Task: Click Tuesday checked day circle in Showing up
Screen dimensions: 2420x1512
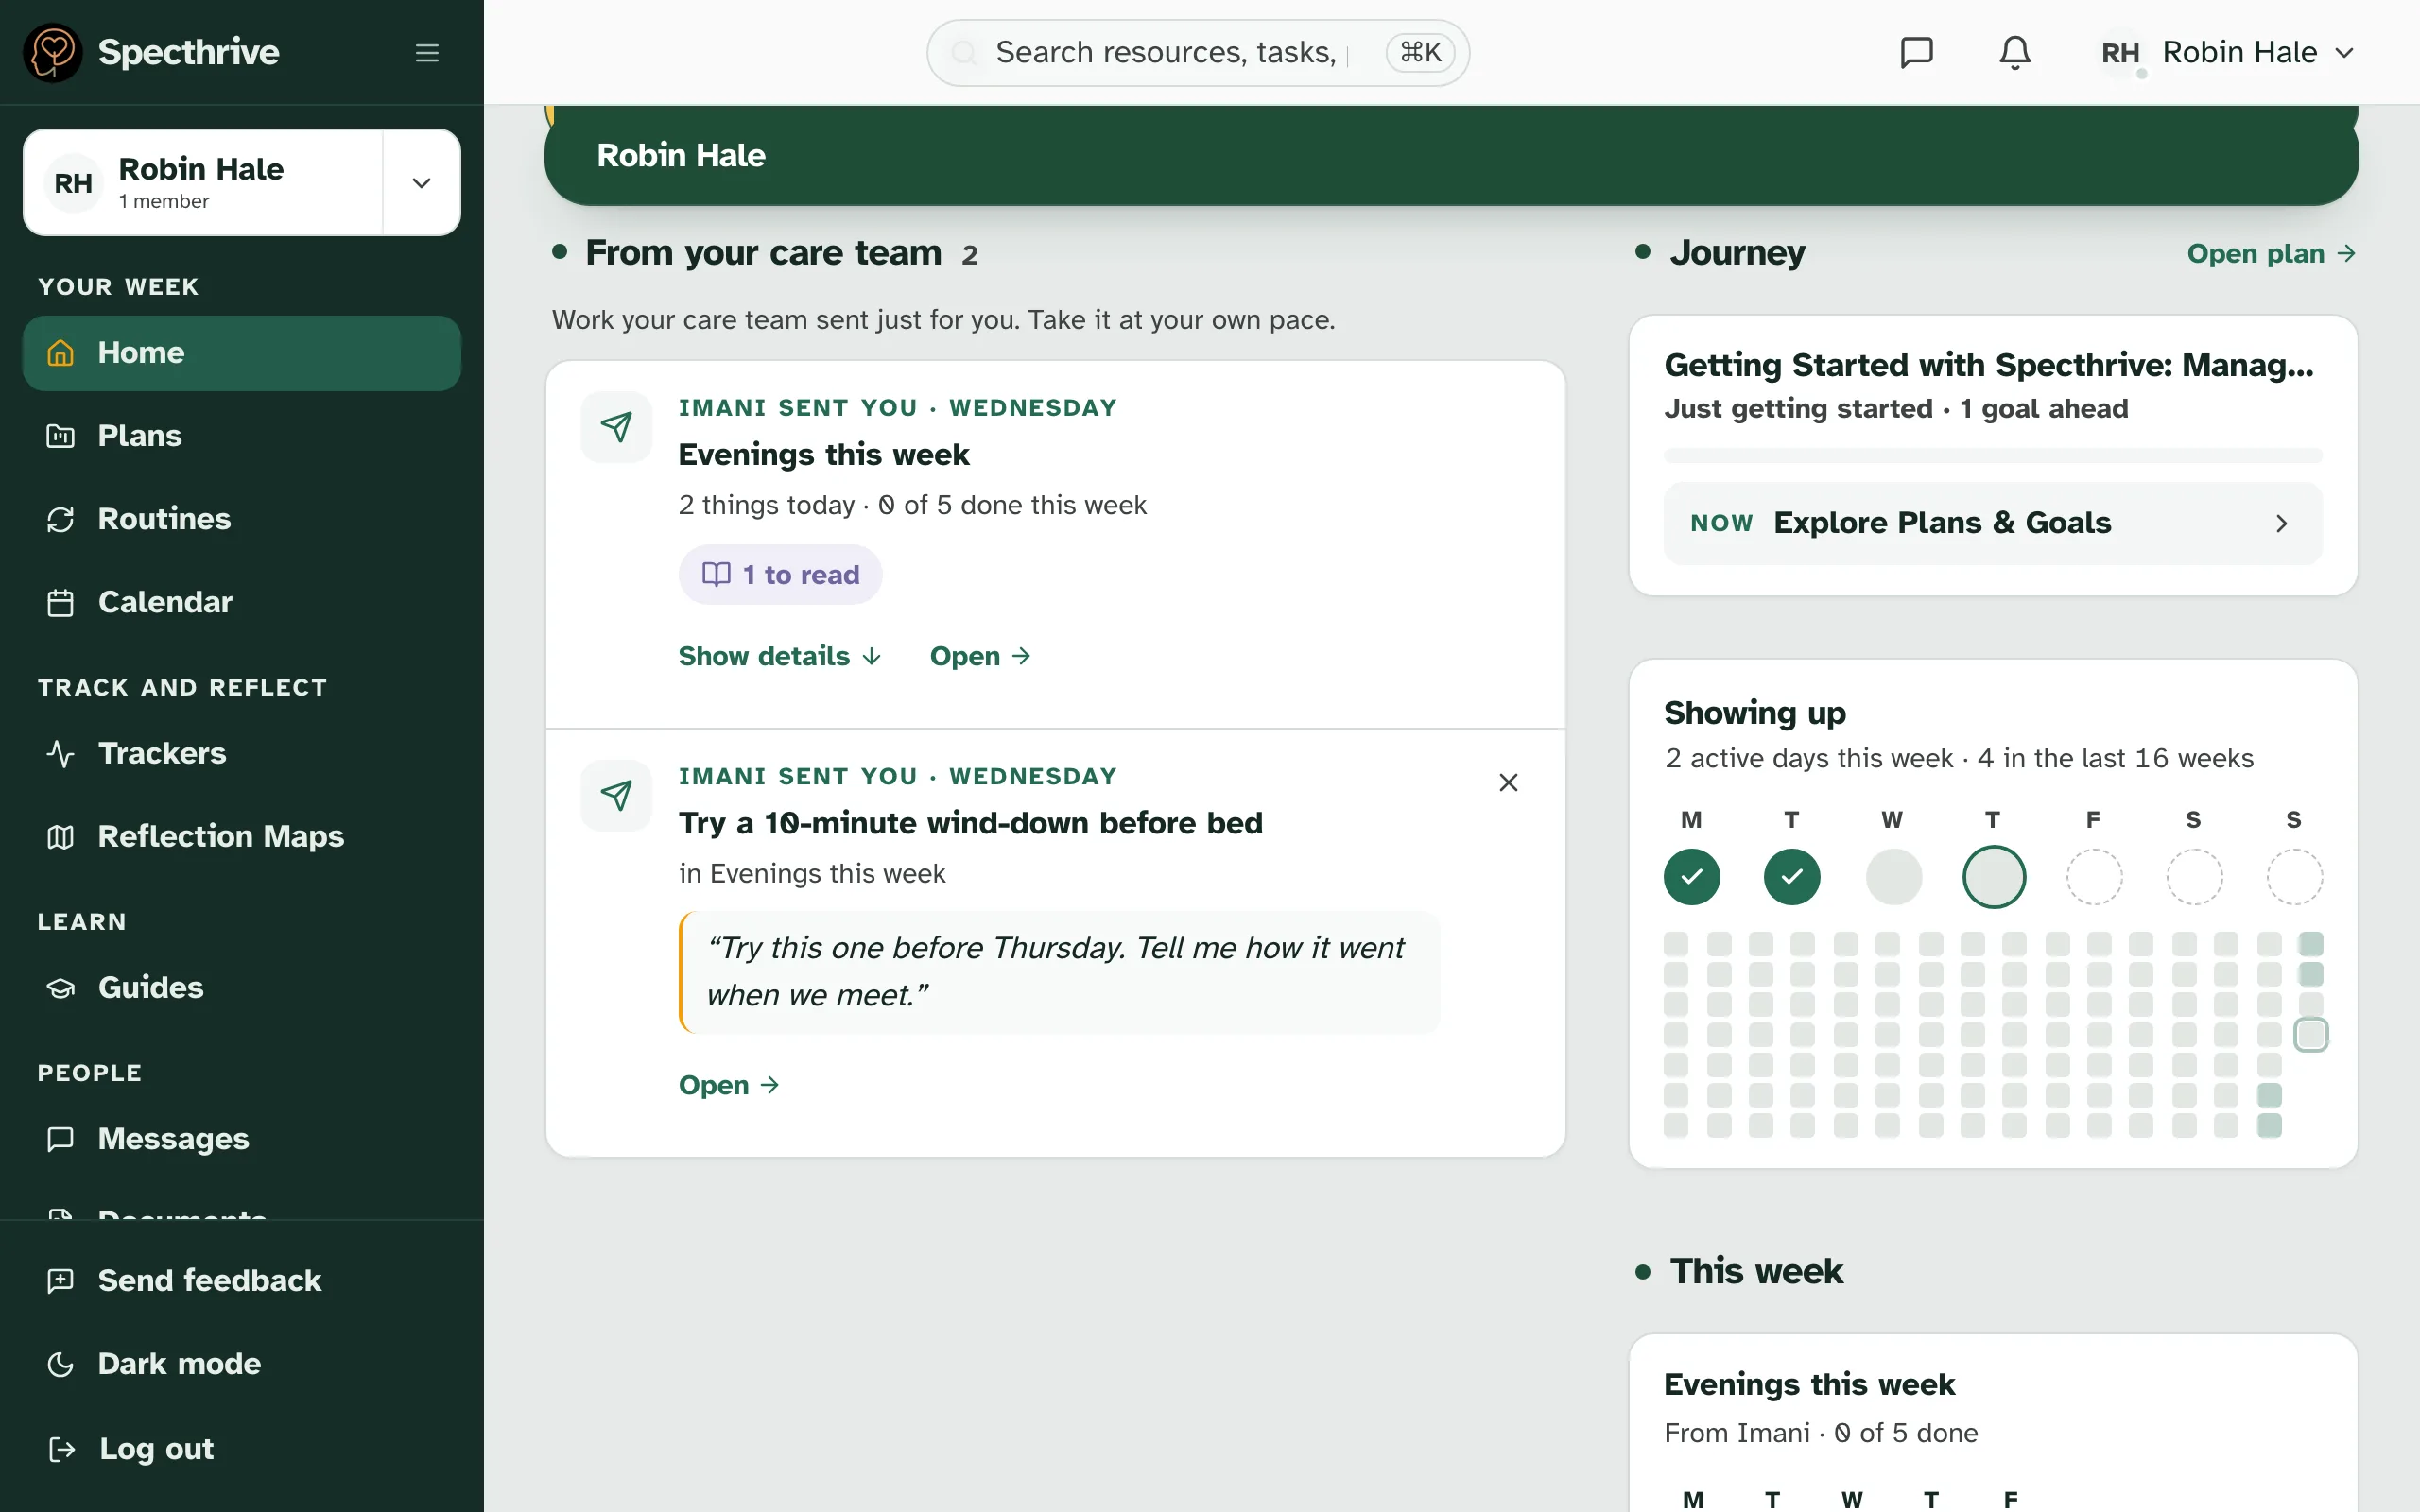Action: click(1791, 877)
